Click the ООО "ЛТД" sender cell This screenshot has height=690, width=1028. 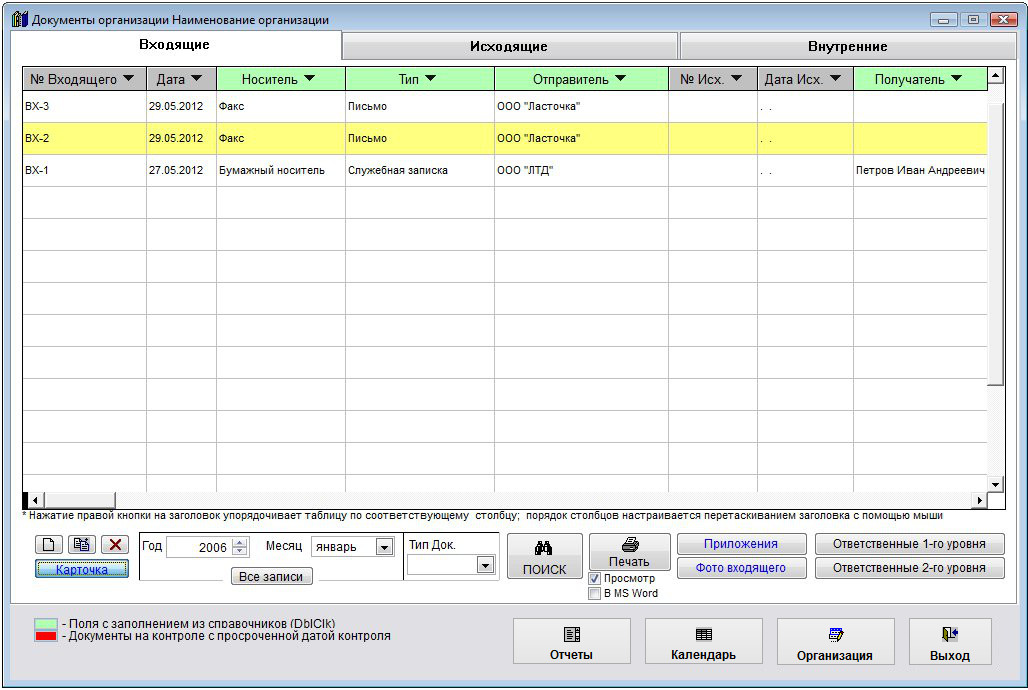point(582,171)
